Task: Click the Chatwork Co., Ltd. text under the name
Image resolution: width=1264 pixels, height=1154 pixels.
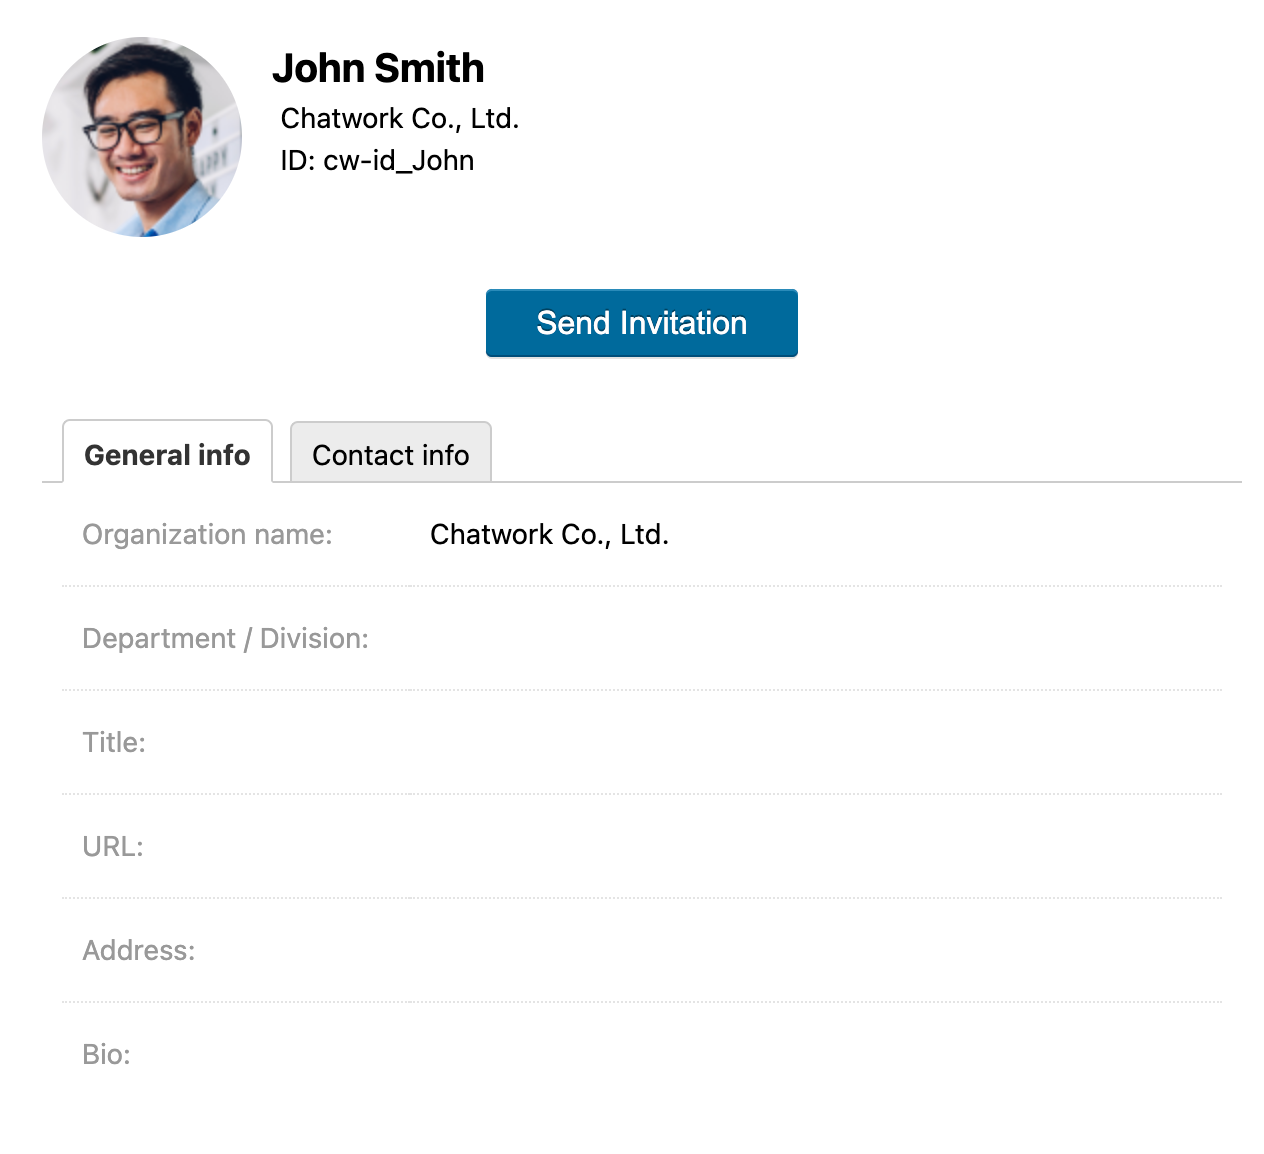Action: [400, 118]
